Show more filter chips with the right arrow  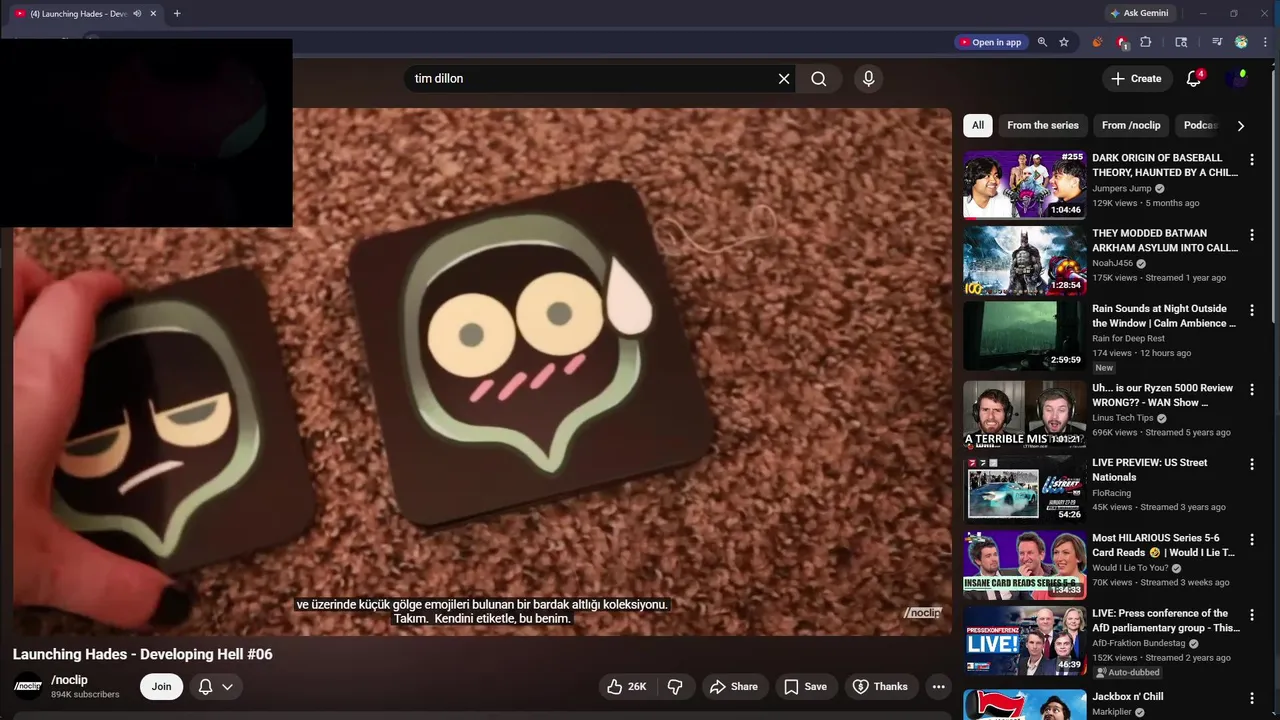[x=1241, y=126]
